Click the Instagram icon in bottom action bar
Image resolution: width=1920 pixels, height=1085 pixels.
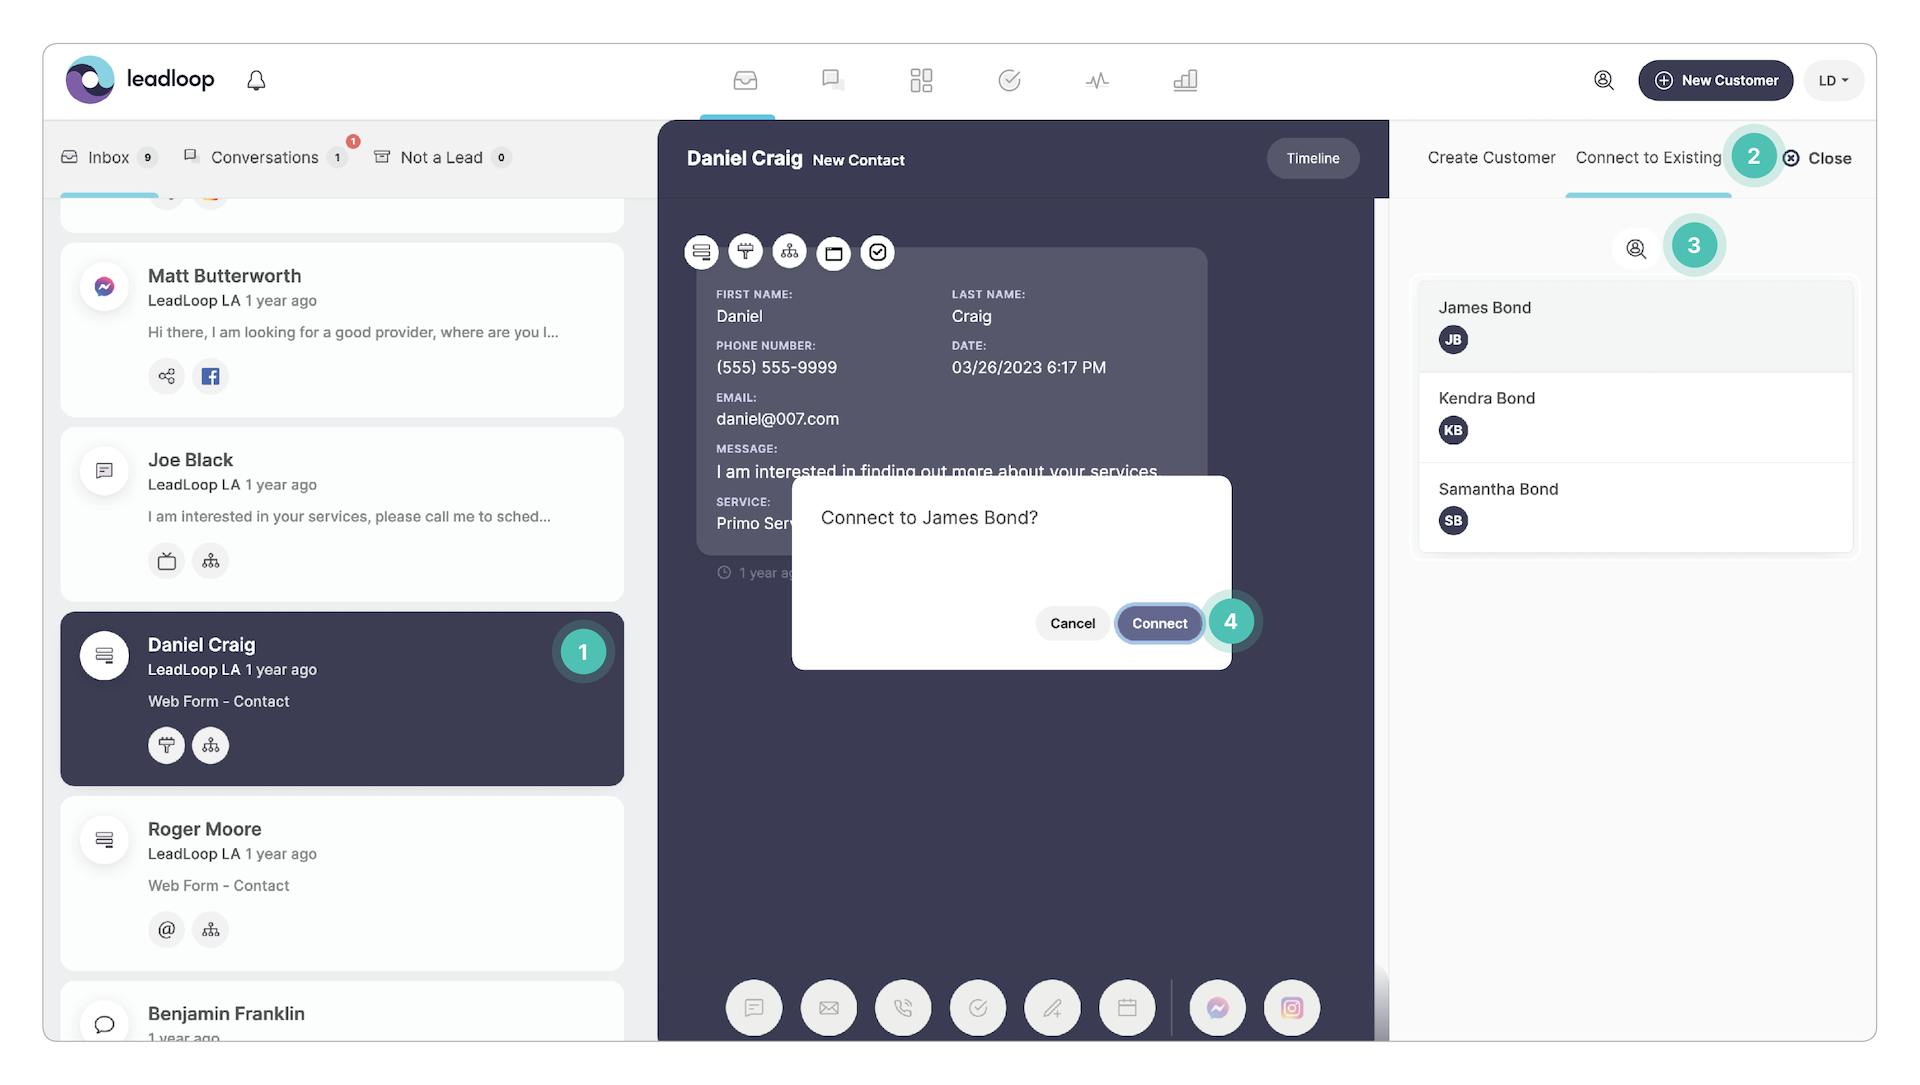[1291, 1008]
